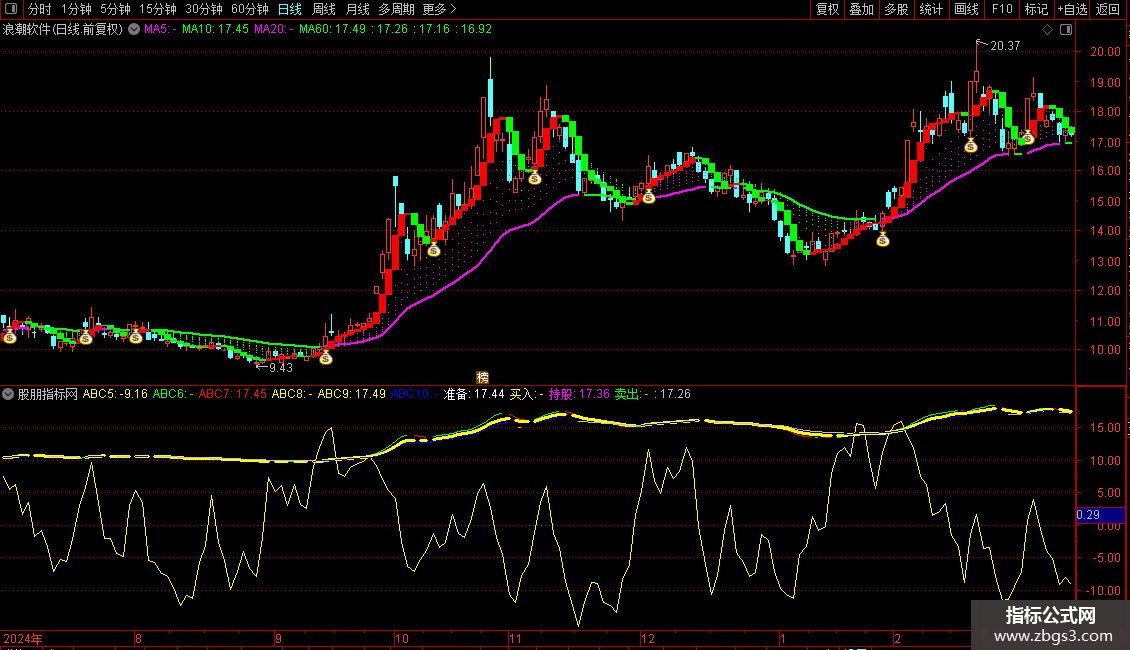Click the blue ABC10 indicator label
The height and width of the screenshot is (650, 1130).
414,394
